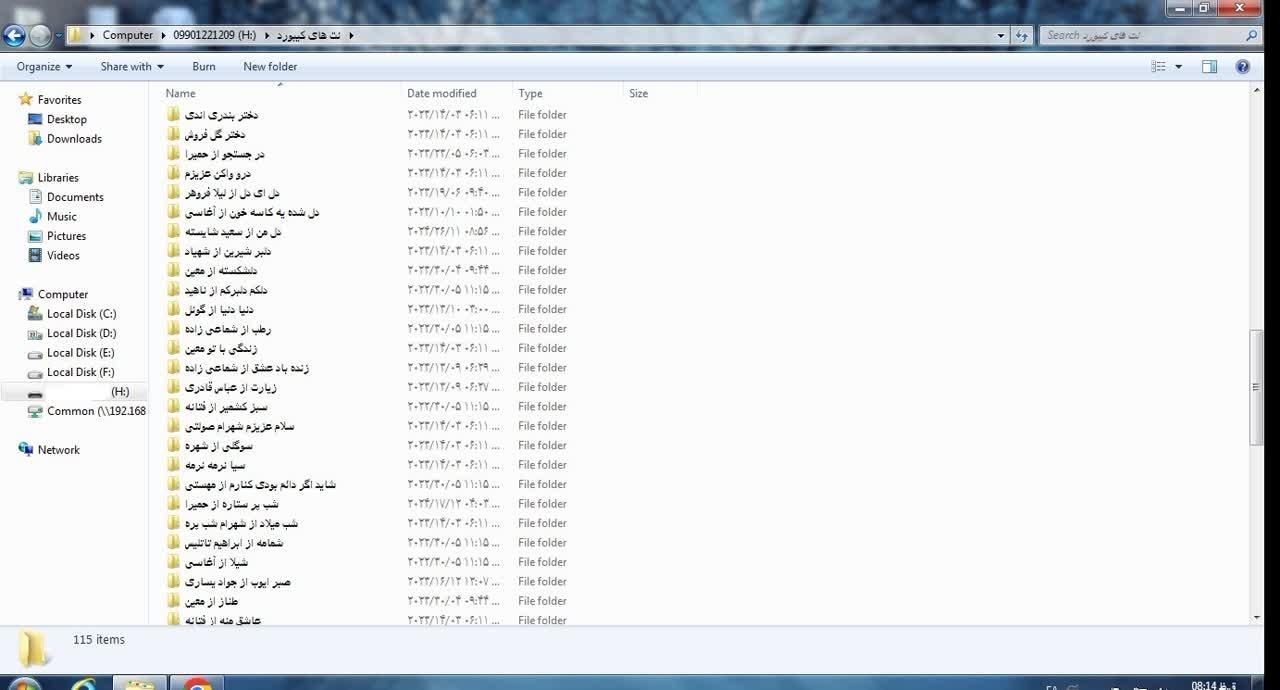Sort by the Type column header

530,93
